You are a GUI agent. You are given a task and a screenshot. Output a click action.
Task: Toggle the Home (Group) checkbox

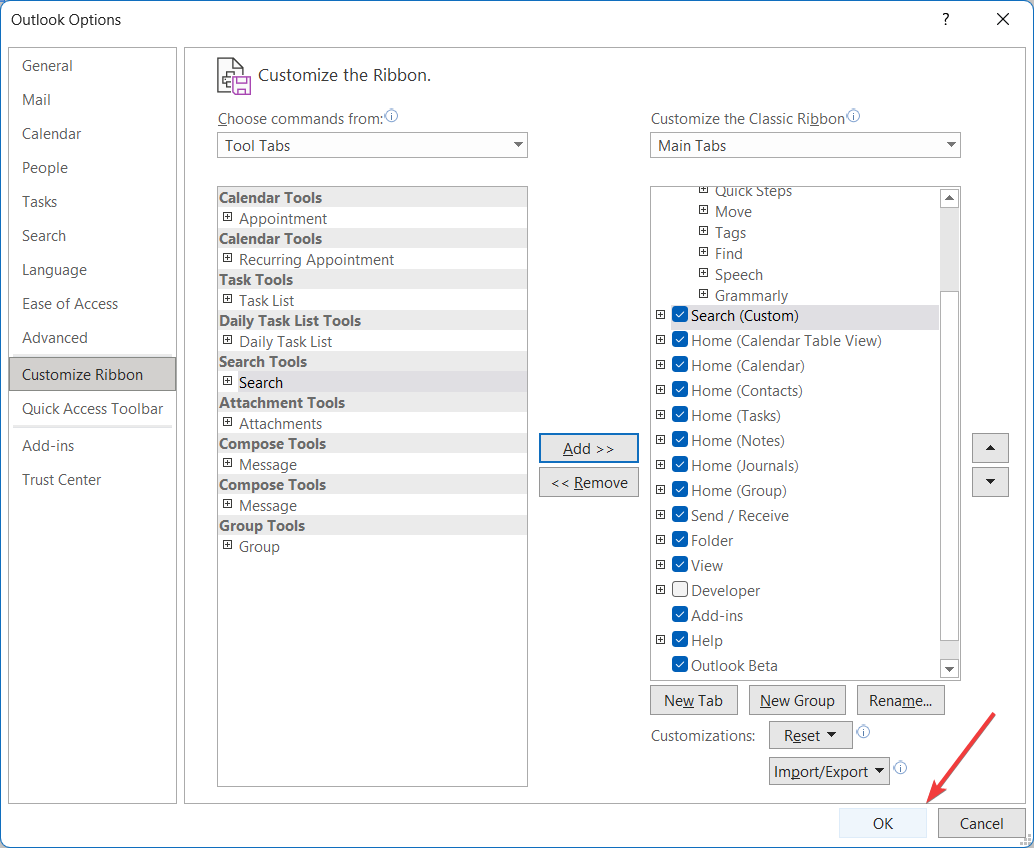680,490
